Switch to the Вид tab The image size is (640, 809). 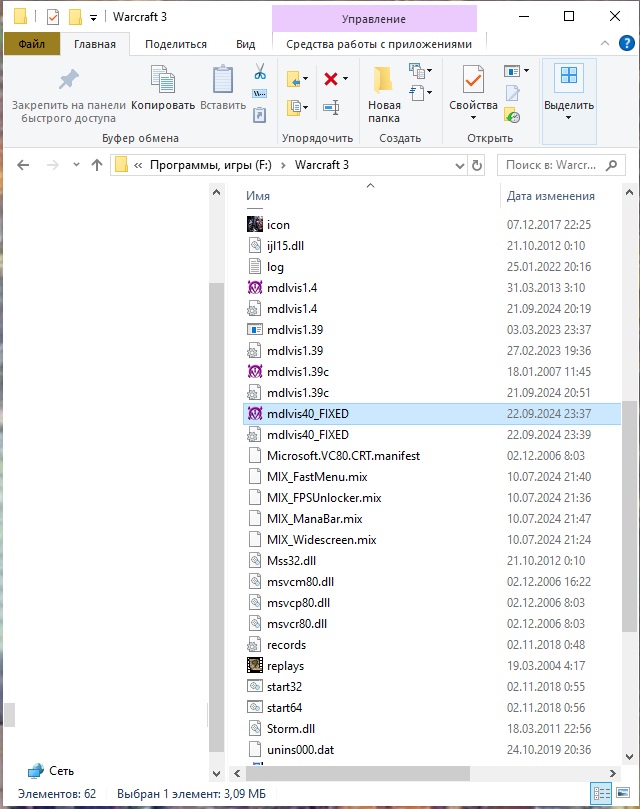pos(246,44)
